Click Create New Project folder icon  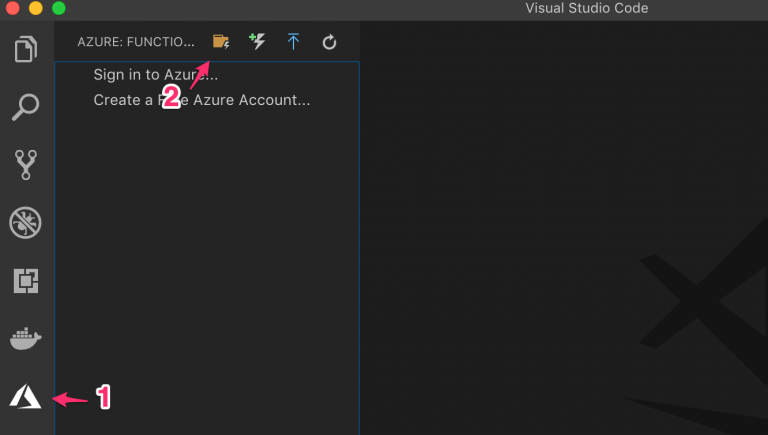click(x=221, y=42)
